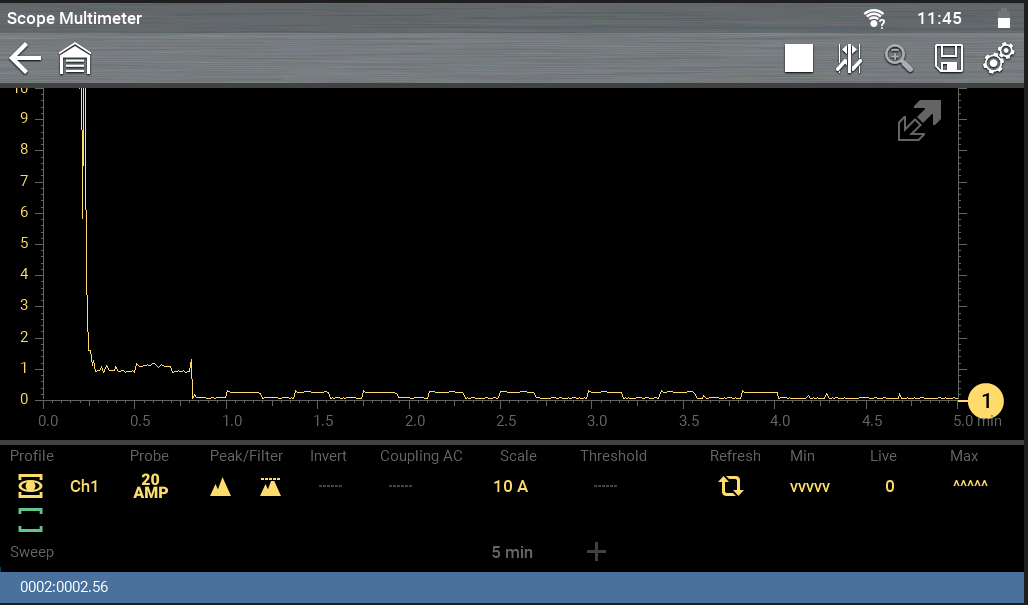Image resolution: width=1028 pixels, height=605 pixels.
Task: Open the settings gears icon
Action: click(997, 59)
